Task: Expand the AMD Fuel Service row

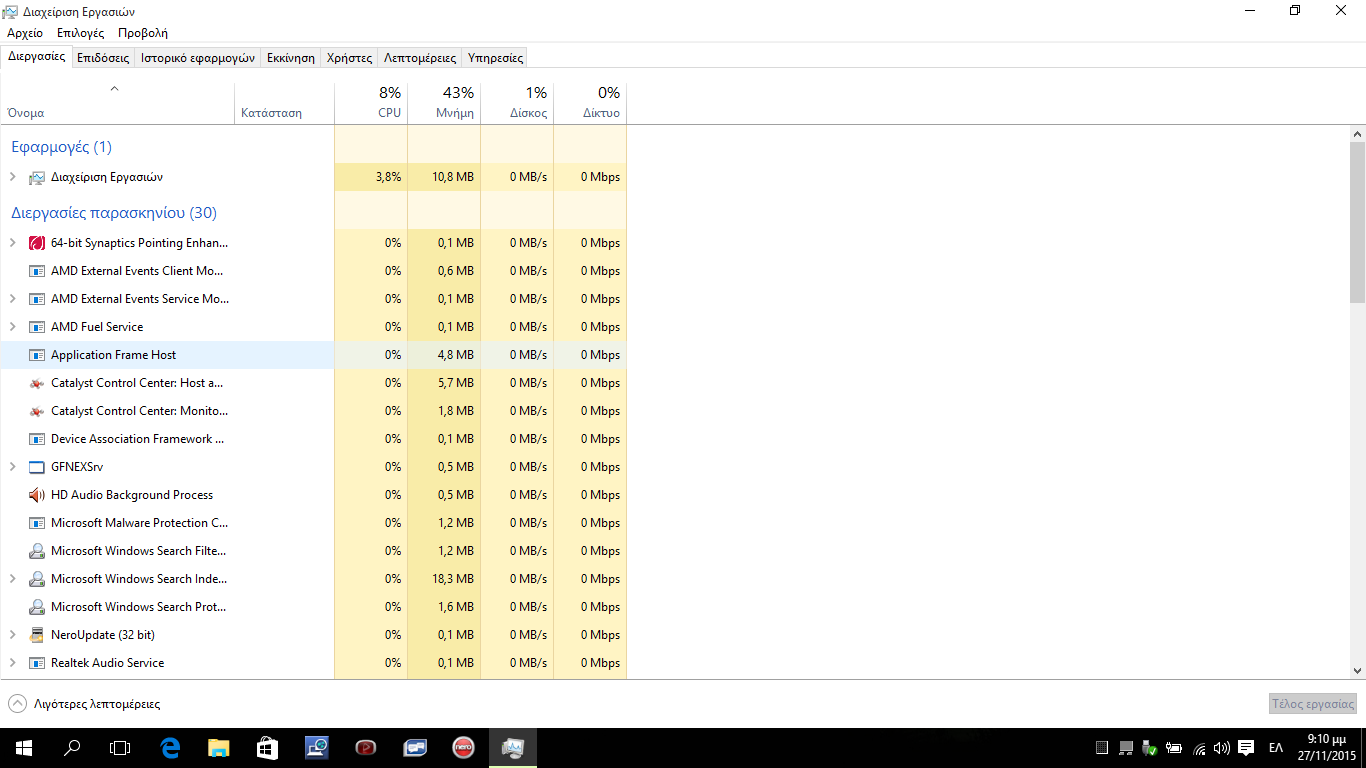Action: (x=12, y=327)
